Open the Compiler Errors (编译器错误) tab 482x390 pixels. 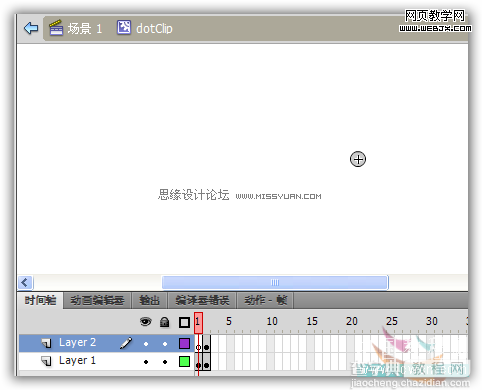pos(202,301)
